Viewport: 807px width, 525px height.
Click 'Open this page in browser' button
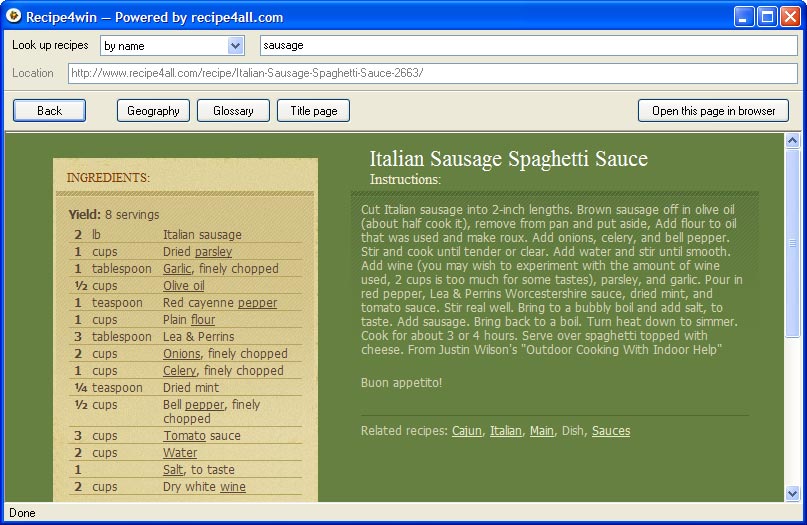[713, 111]
